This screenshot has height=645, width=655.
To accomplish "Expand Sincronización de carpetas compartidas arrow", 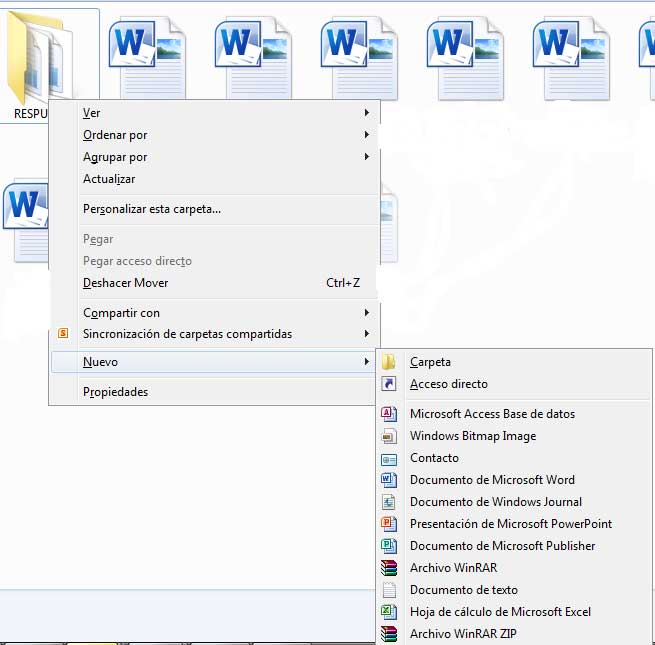I will pyautogui.click(x=366, y=333).
